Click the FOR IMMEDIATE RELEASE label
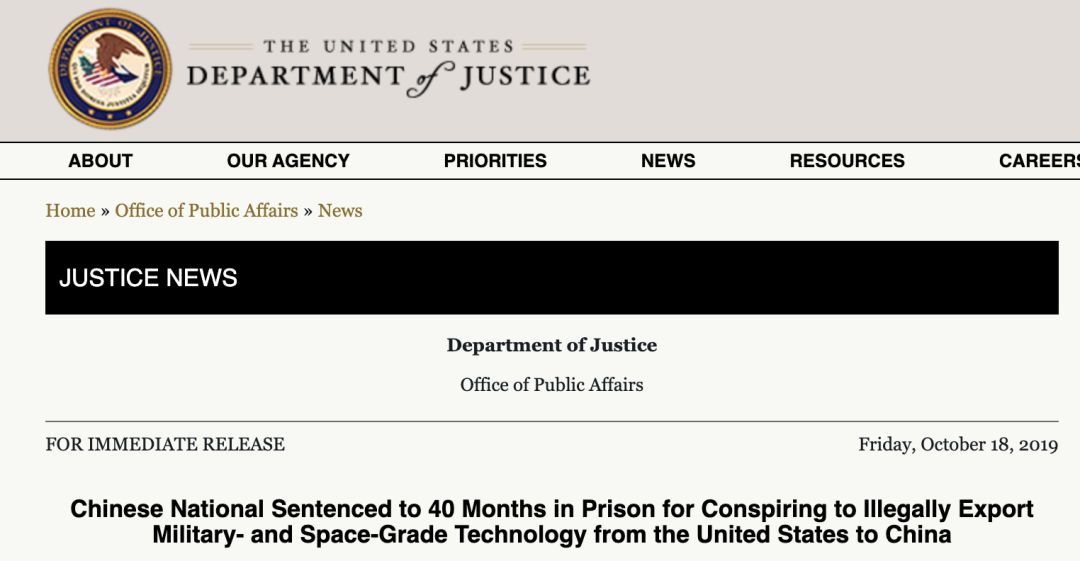The width and height of the screenshot is (1080, 561). click(x=165, y=444)
